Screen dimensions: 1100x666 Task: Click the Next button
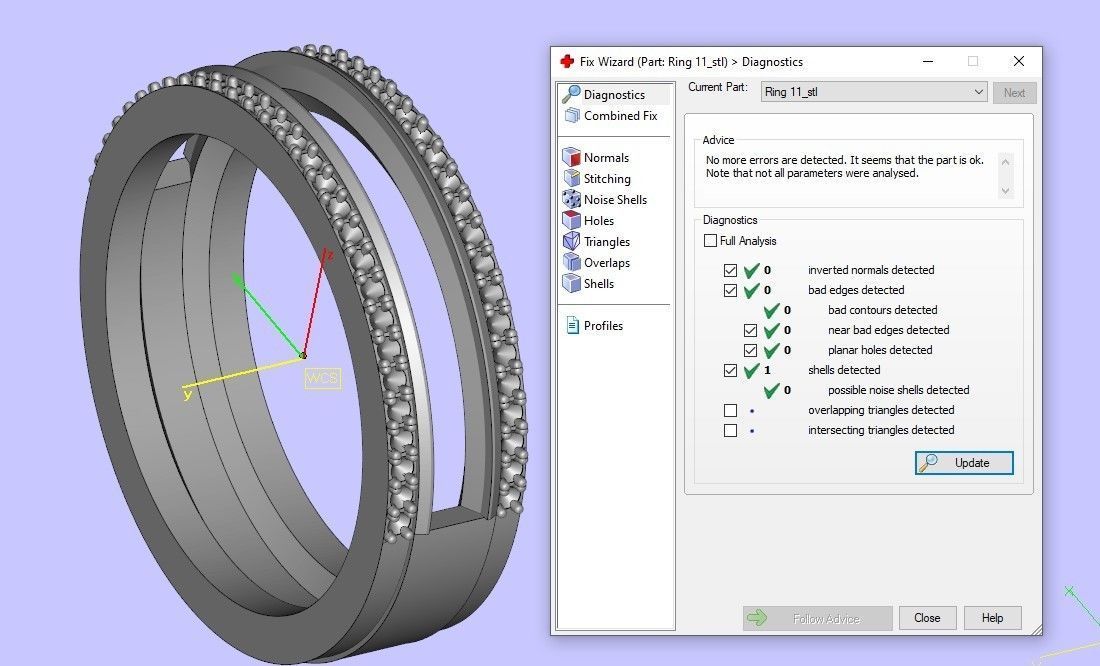pos(1014,93)
